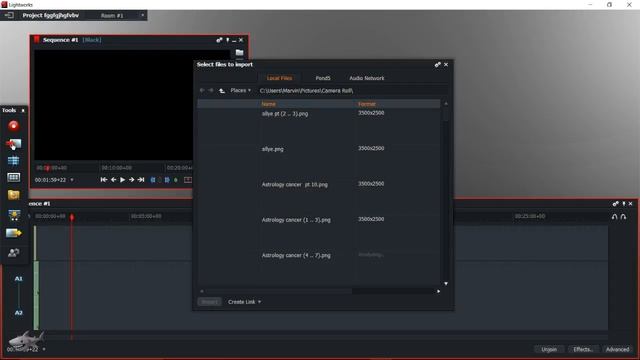Jump to end of Sequence #1
Viewport: 640px width, 360px height.
click(141, 180)
